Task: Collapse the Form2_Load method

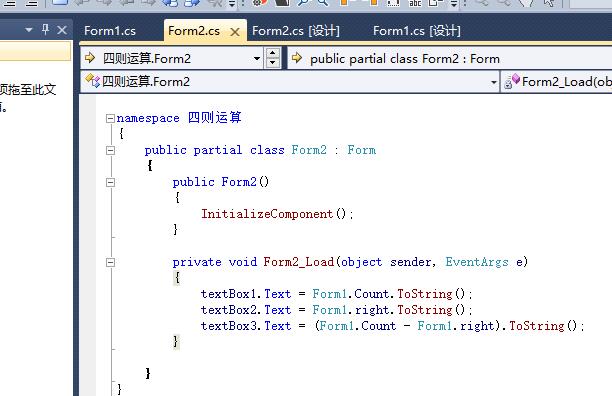Action: point(110,262)
